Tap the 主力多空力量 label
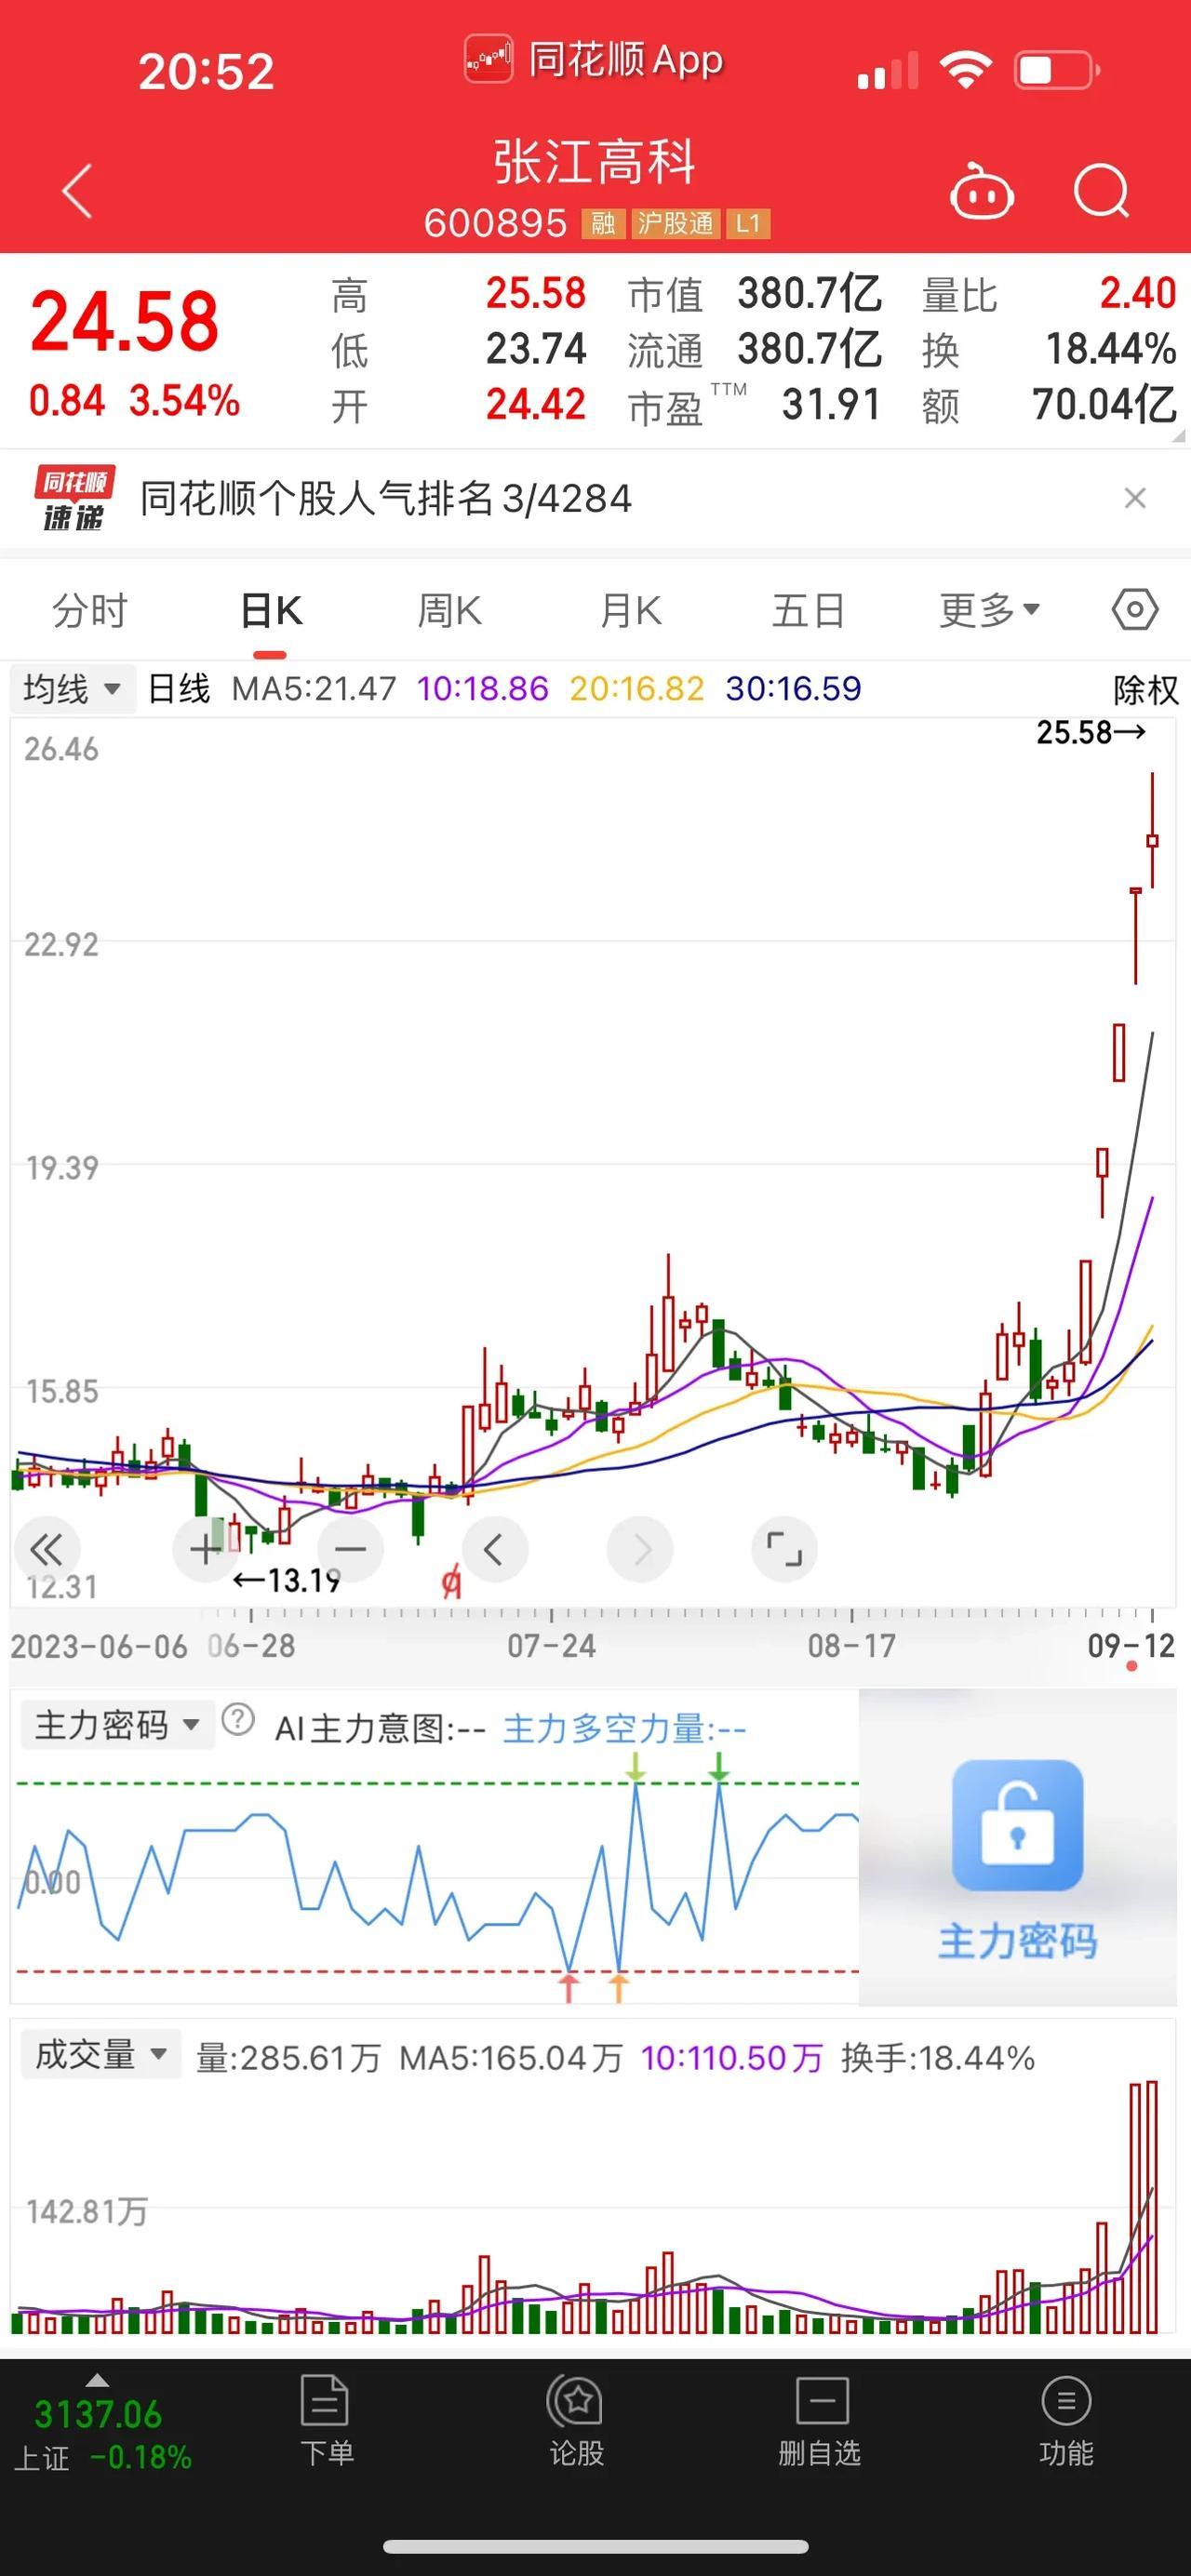The width and height of the screenshot is (1191, 2576). pos(624,1729)
